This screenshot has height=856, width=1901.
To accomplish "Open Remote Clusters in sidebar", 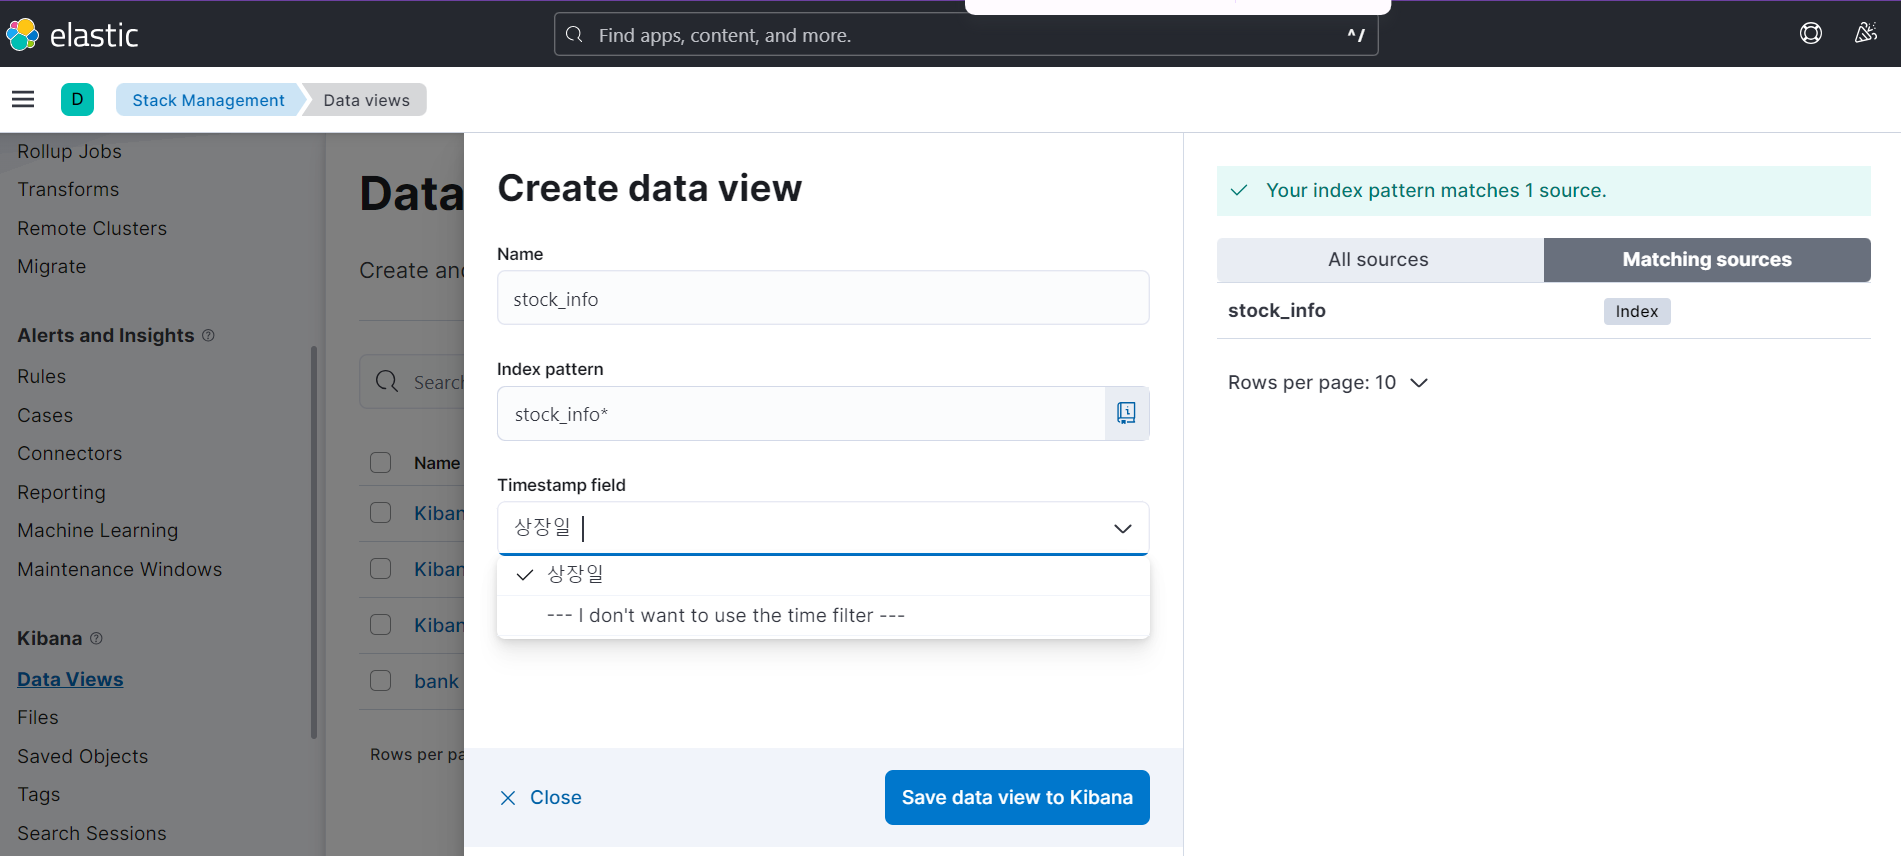I will tap(92, 228).
